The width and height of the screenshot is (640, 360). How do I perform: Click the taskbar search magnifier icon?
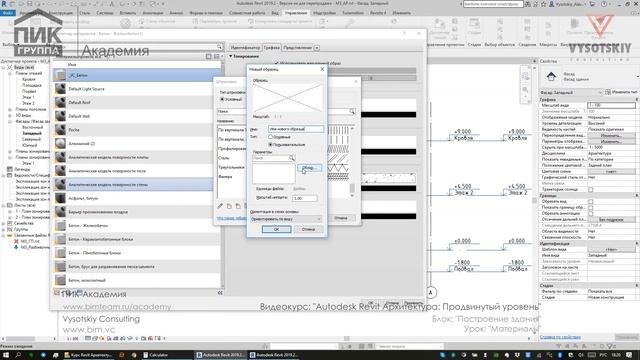18,355
